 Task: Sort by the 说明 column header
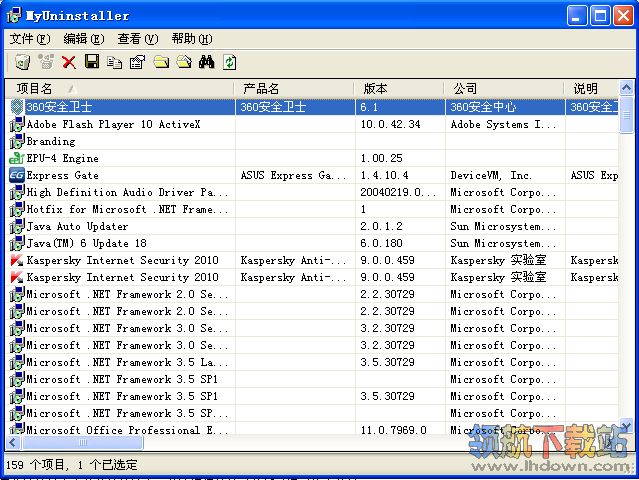tap(592, 88)
